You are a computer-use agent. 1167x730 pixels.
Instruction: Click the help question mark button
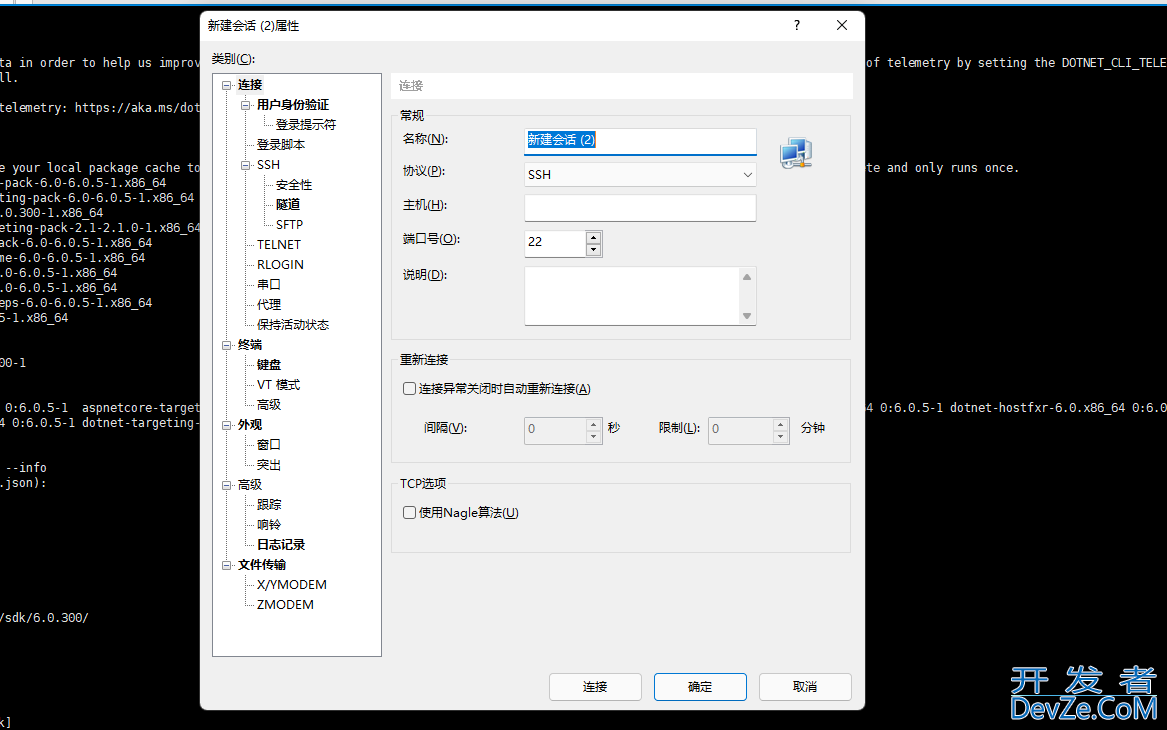coord(797,25)
